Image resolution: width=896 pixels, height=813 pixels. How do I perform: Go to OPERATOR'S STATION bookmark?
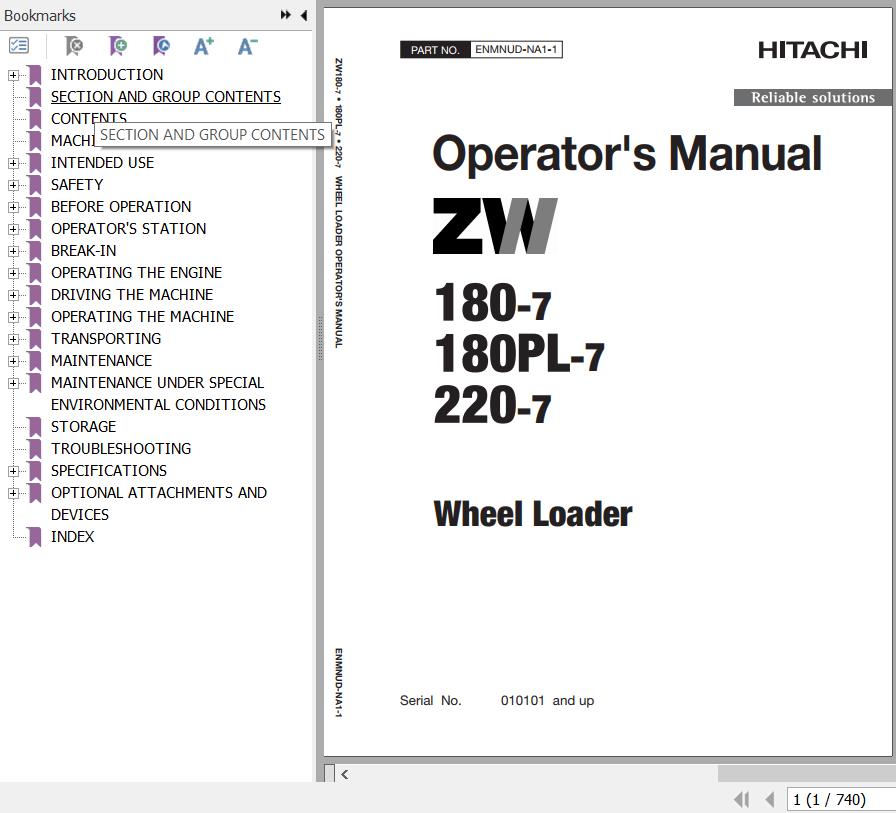(129, 229)
